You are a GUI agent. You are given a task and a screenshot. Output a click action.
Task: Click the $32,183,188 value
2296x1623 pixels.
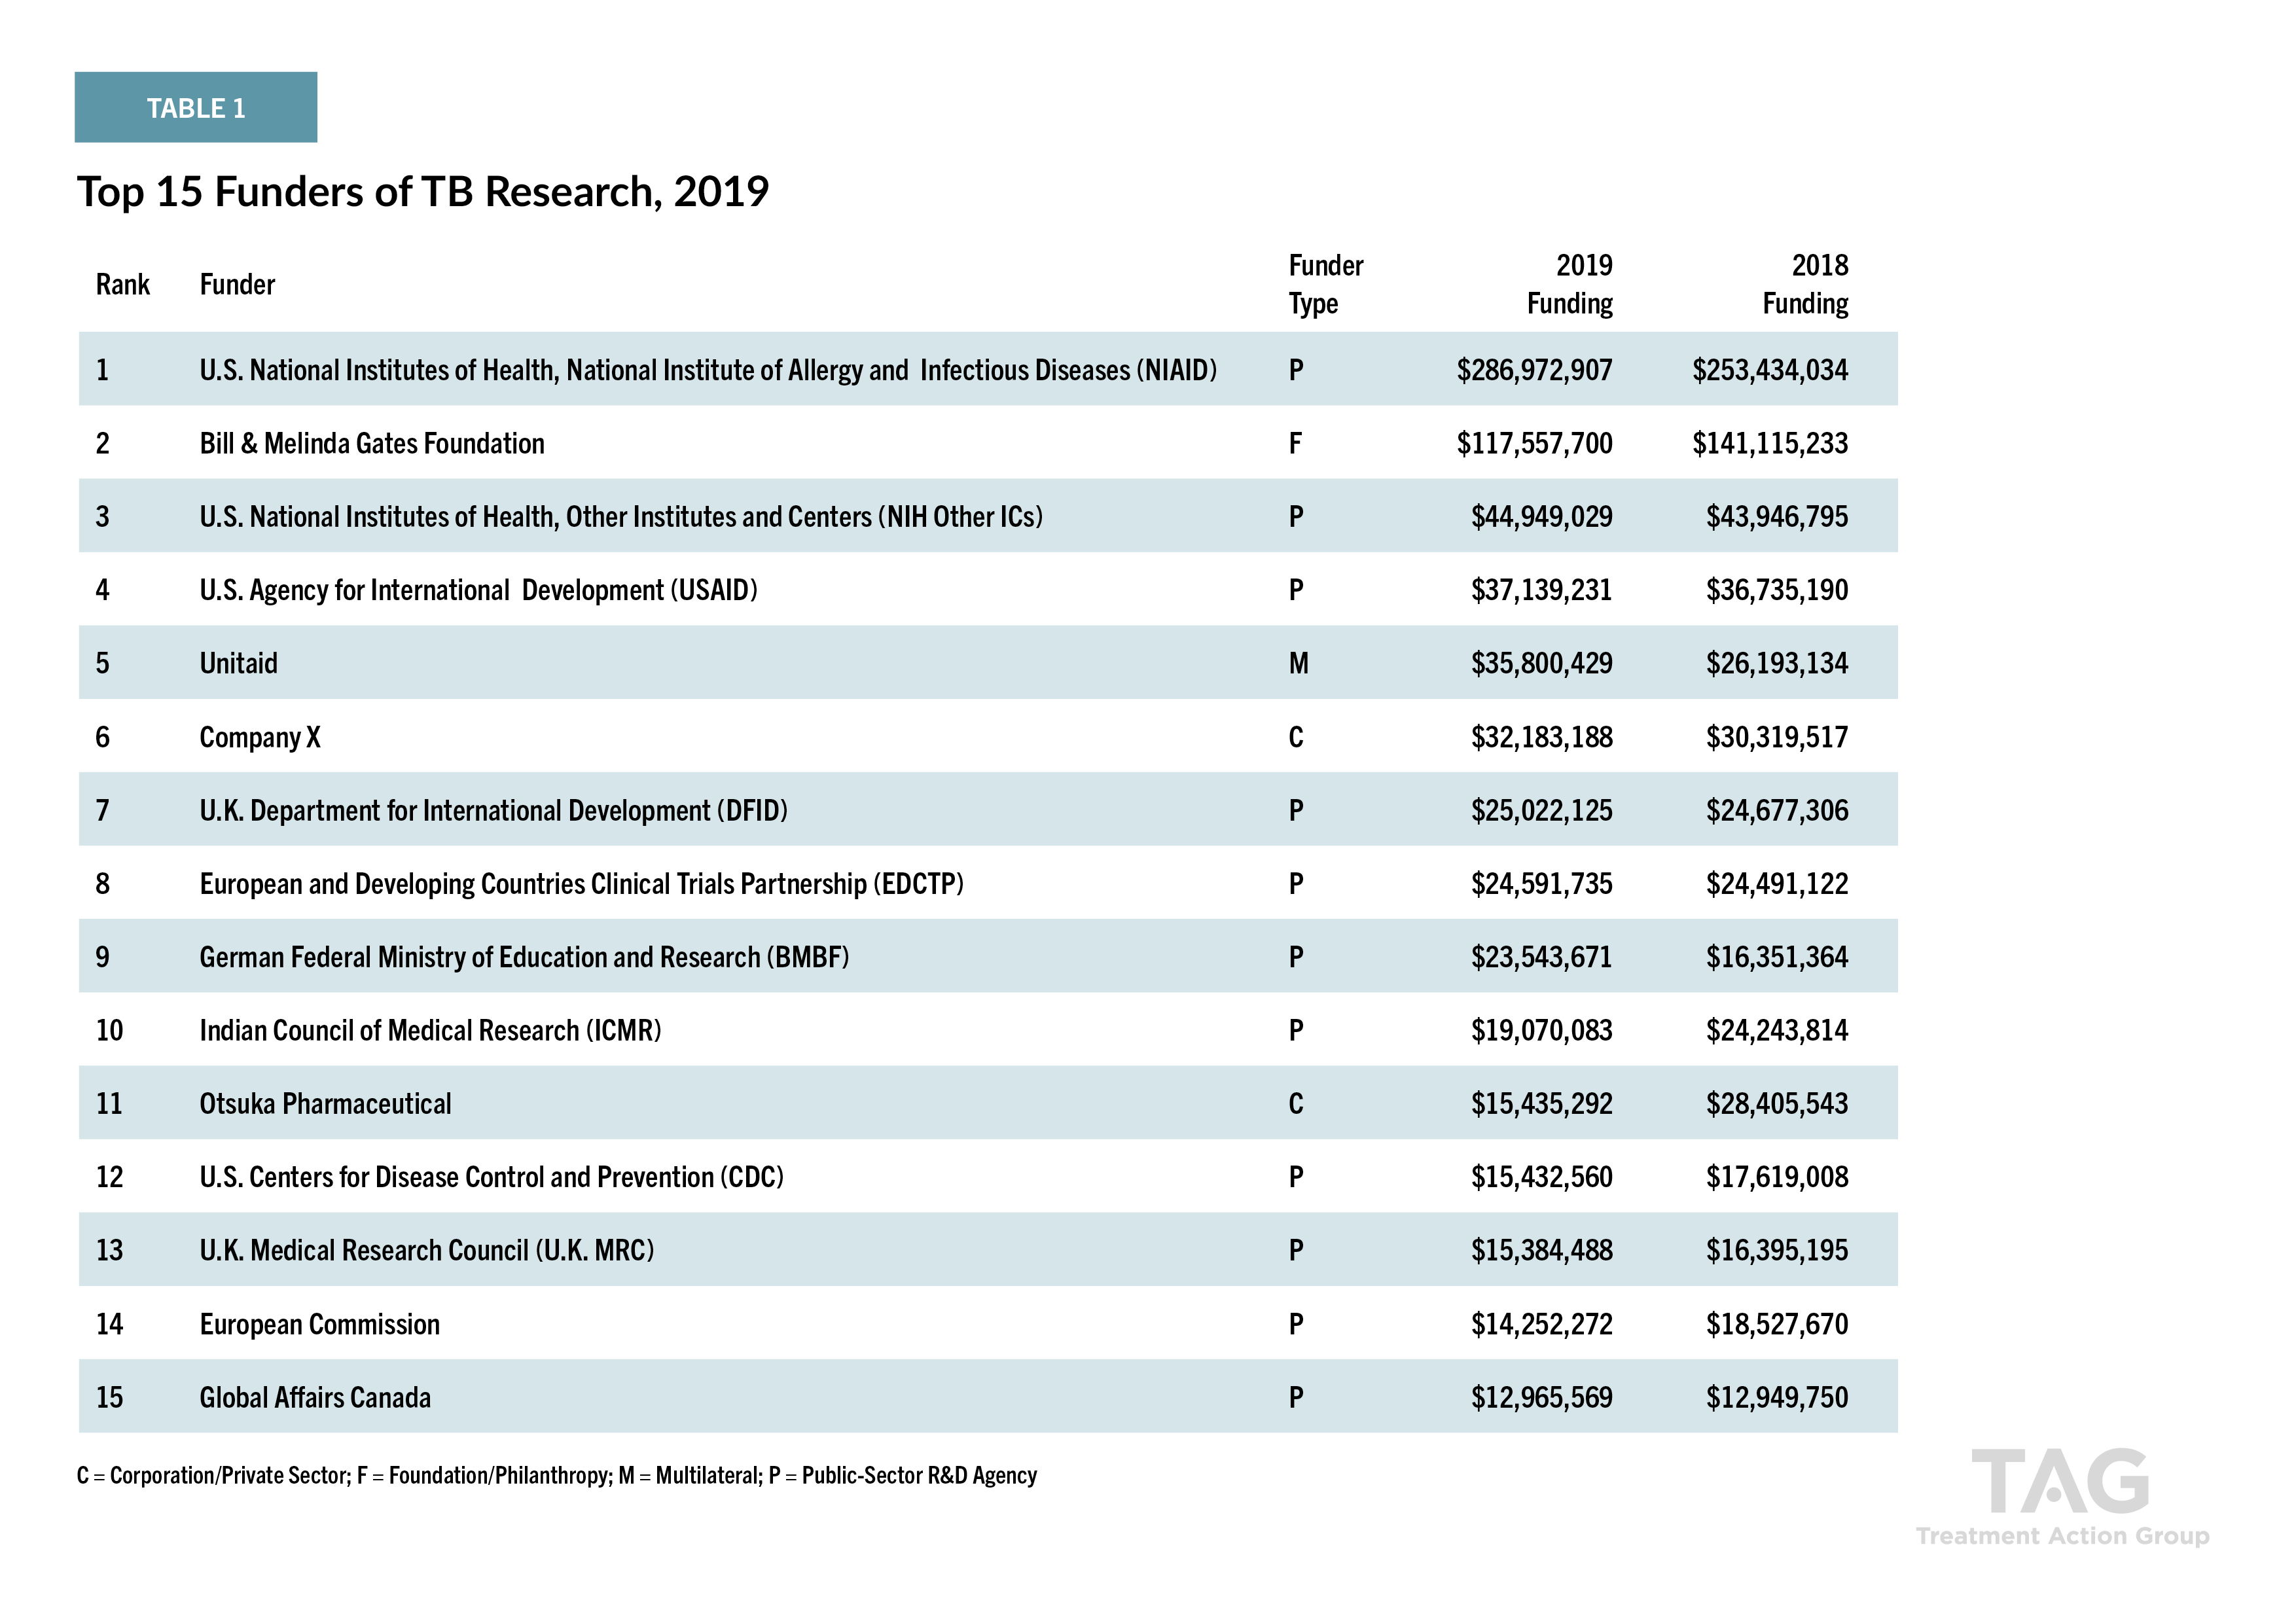(x=1541, y=738)
